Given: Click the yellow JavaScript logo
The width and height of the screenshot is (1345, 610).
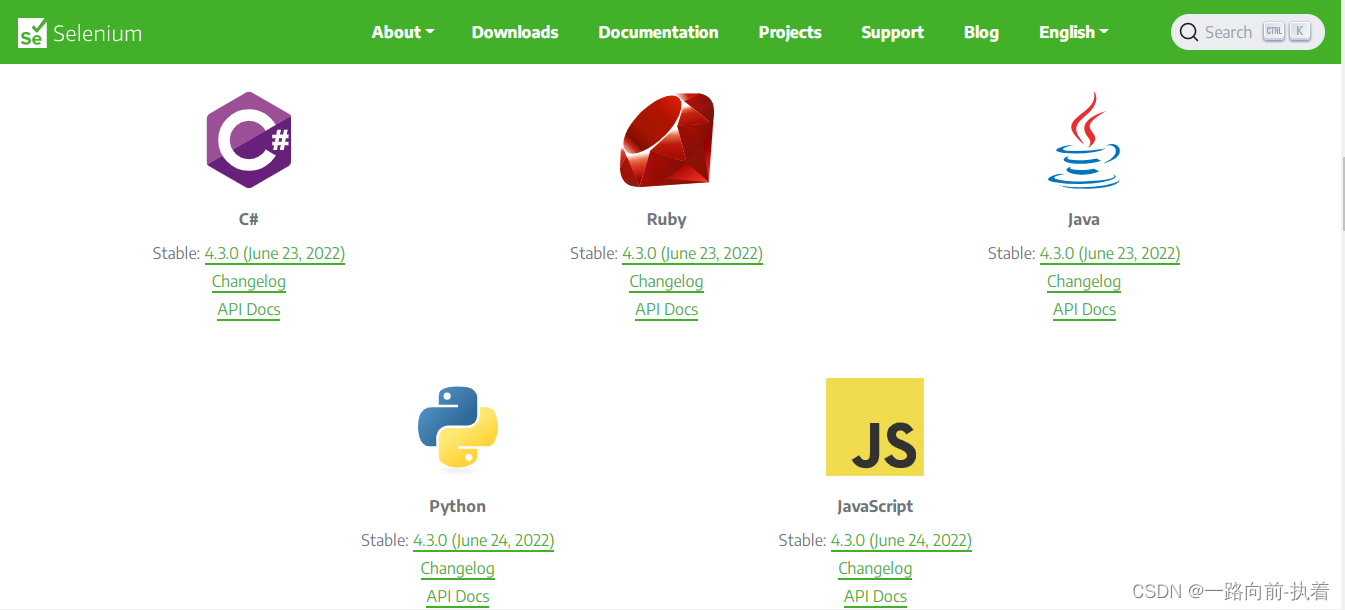Looking at the screenshot, I should 874,426.
